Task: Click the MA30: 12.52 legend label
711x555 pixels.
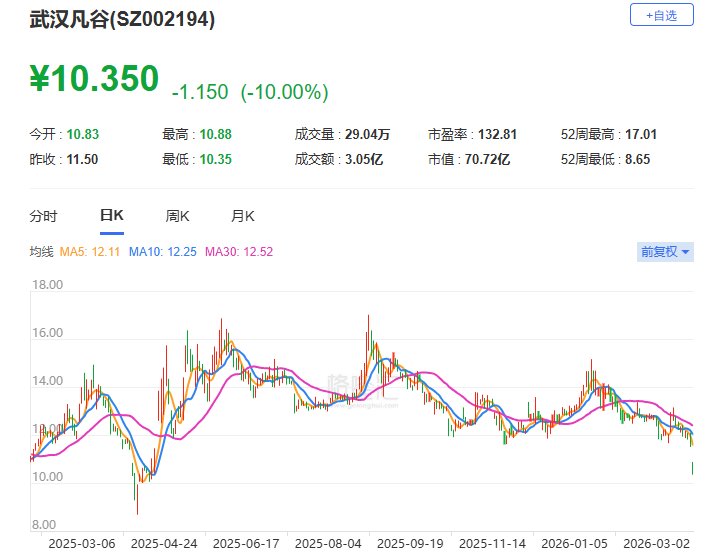Action: (x=239, y=252)
